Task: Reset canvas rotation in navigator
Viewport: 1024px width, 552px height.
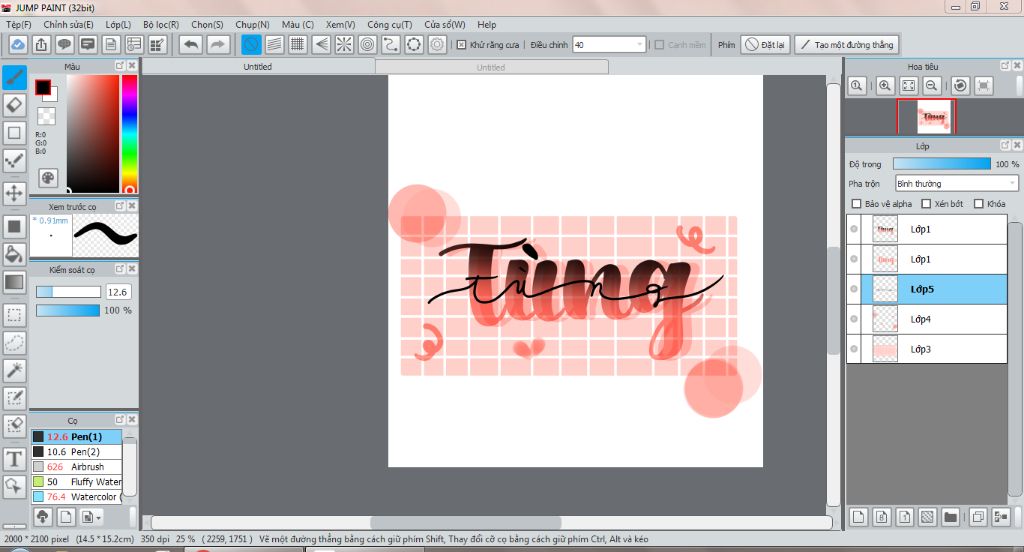Action: click(960, 86)
